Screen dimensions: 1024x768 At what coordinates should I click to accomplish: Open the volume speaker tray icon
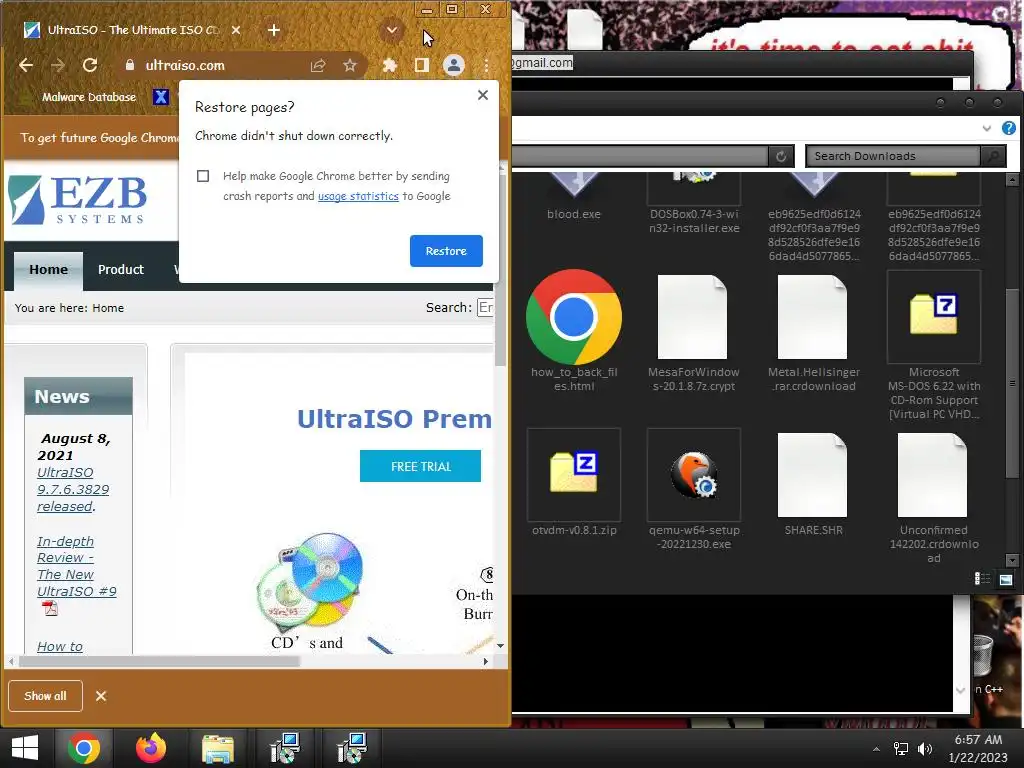(925, 749)
